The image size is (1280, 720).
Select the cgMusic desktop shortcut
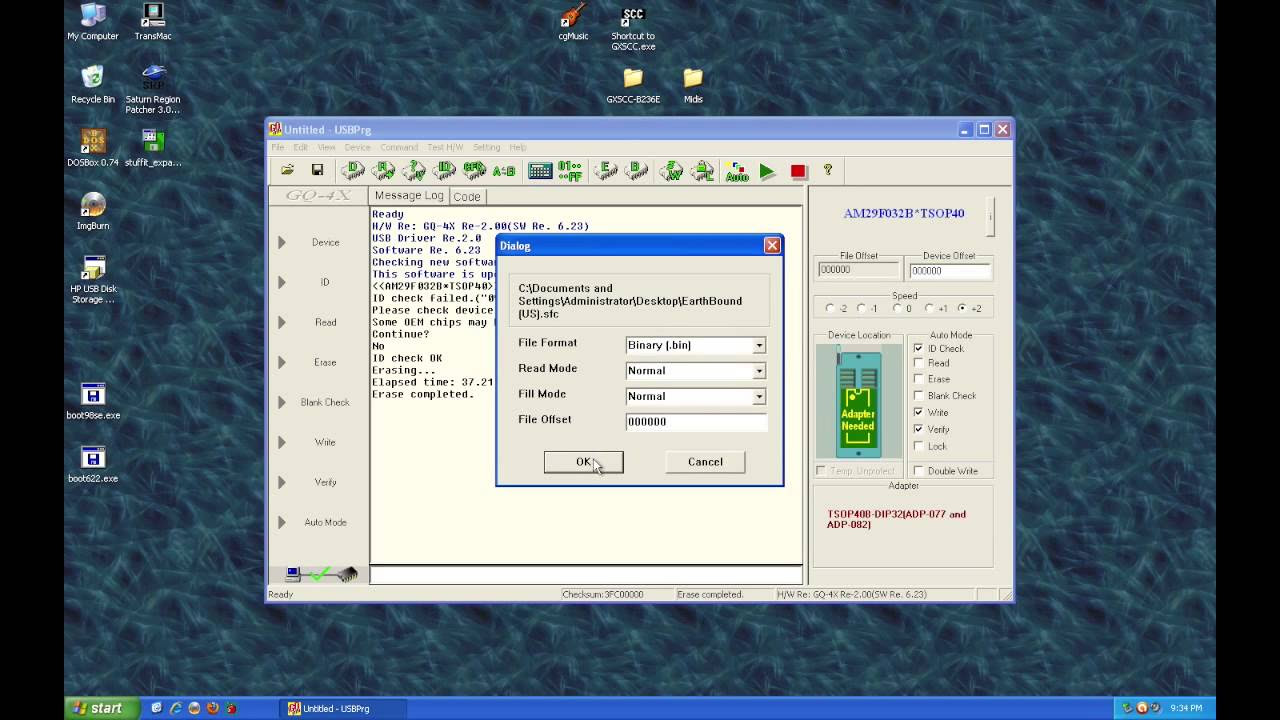(573, 22)
